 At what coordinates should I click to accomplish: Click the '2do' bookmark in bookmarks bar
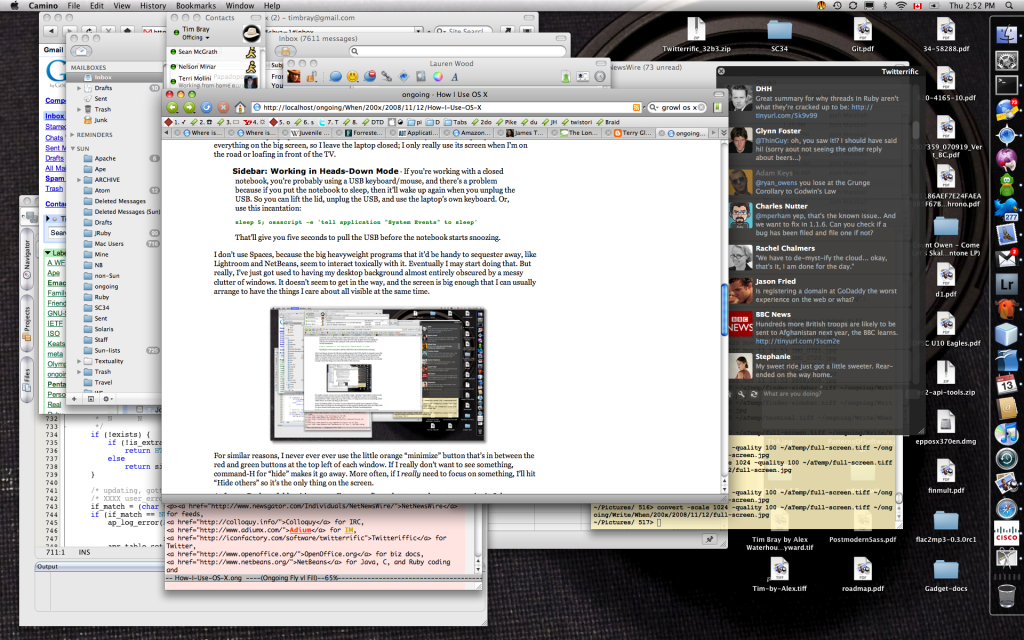click(x=481, y=122)
